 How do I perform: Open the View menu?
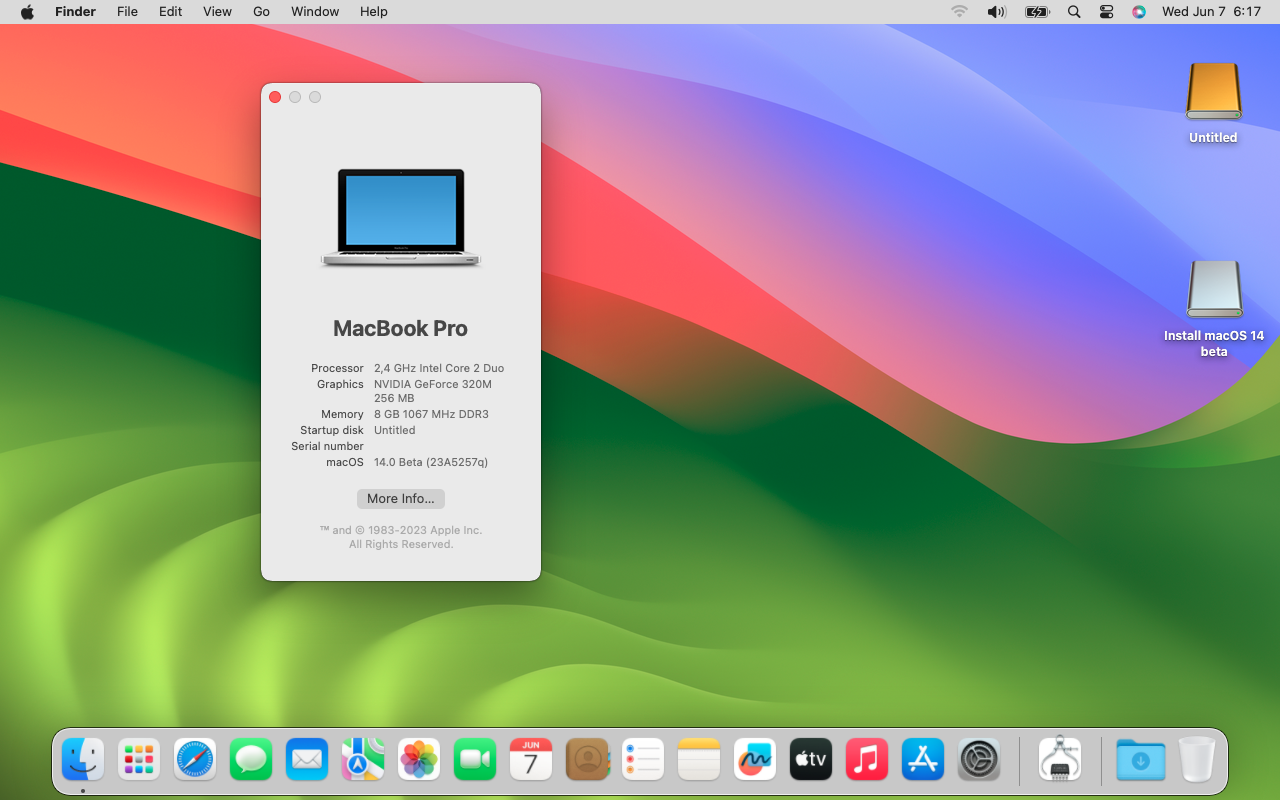(x=217, y=12)
